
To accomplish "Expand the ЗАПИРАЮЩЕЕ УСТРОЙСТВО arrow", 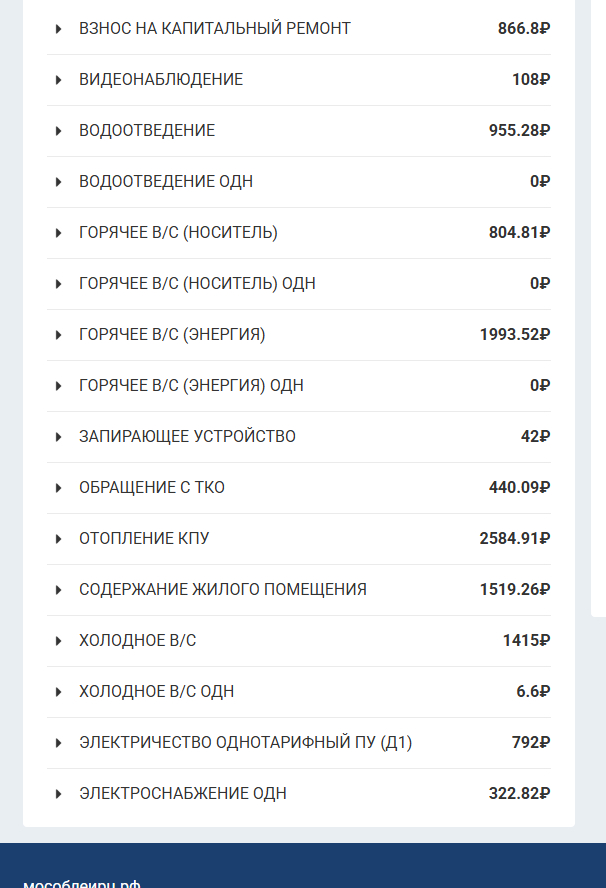I will (60, 437).
